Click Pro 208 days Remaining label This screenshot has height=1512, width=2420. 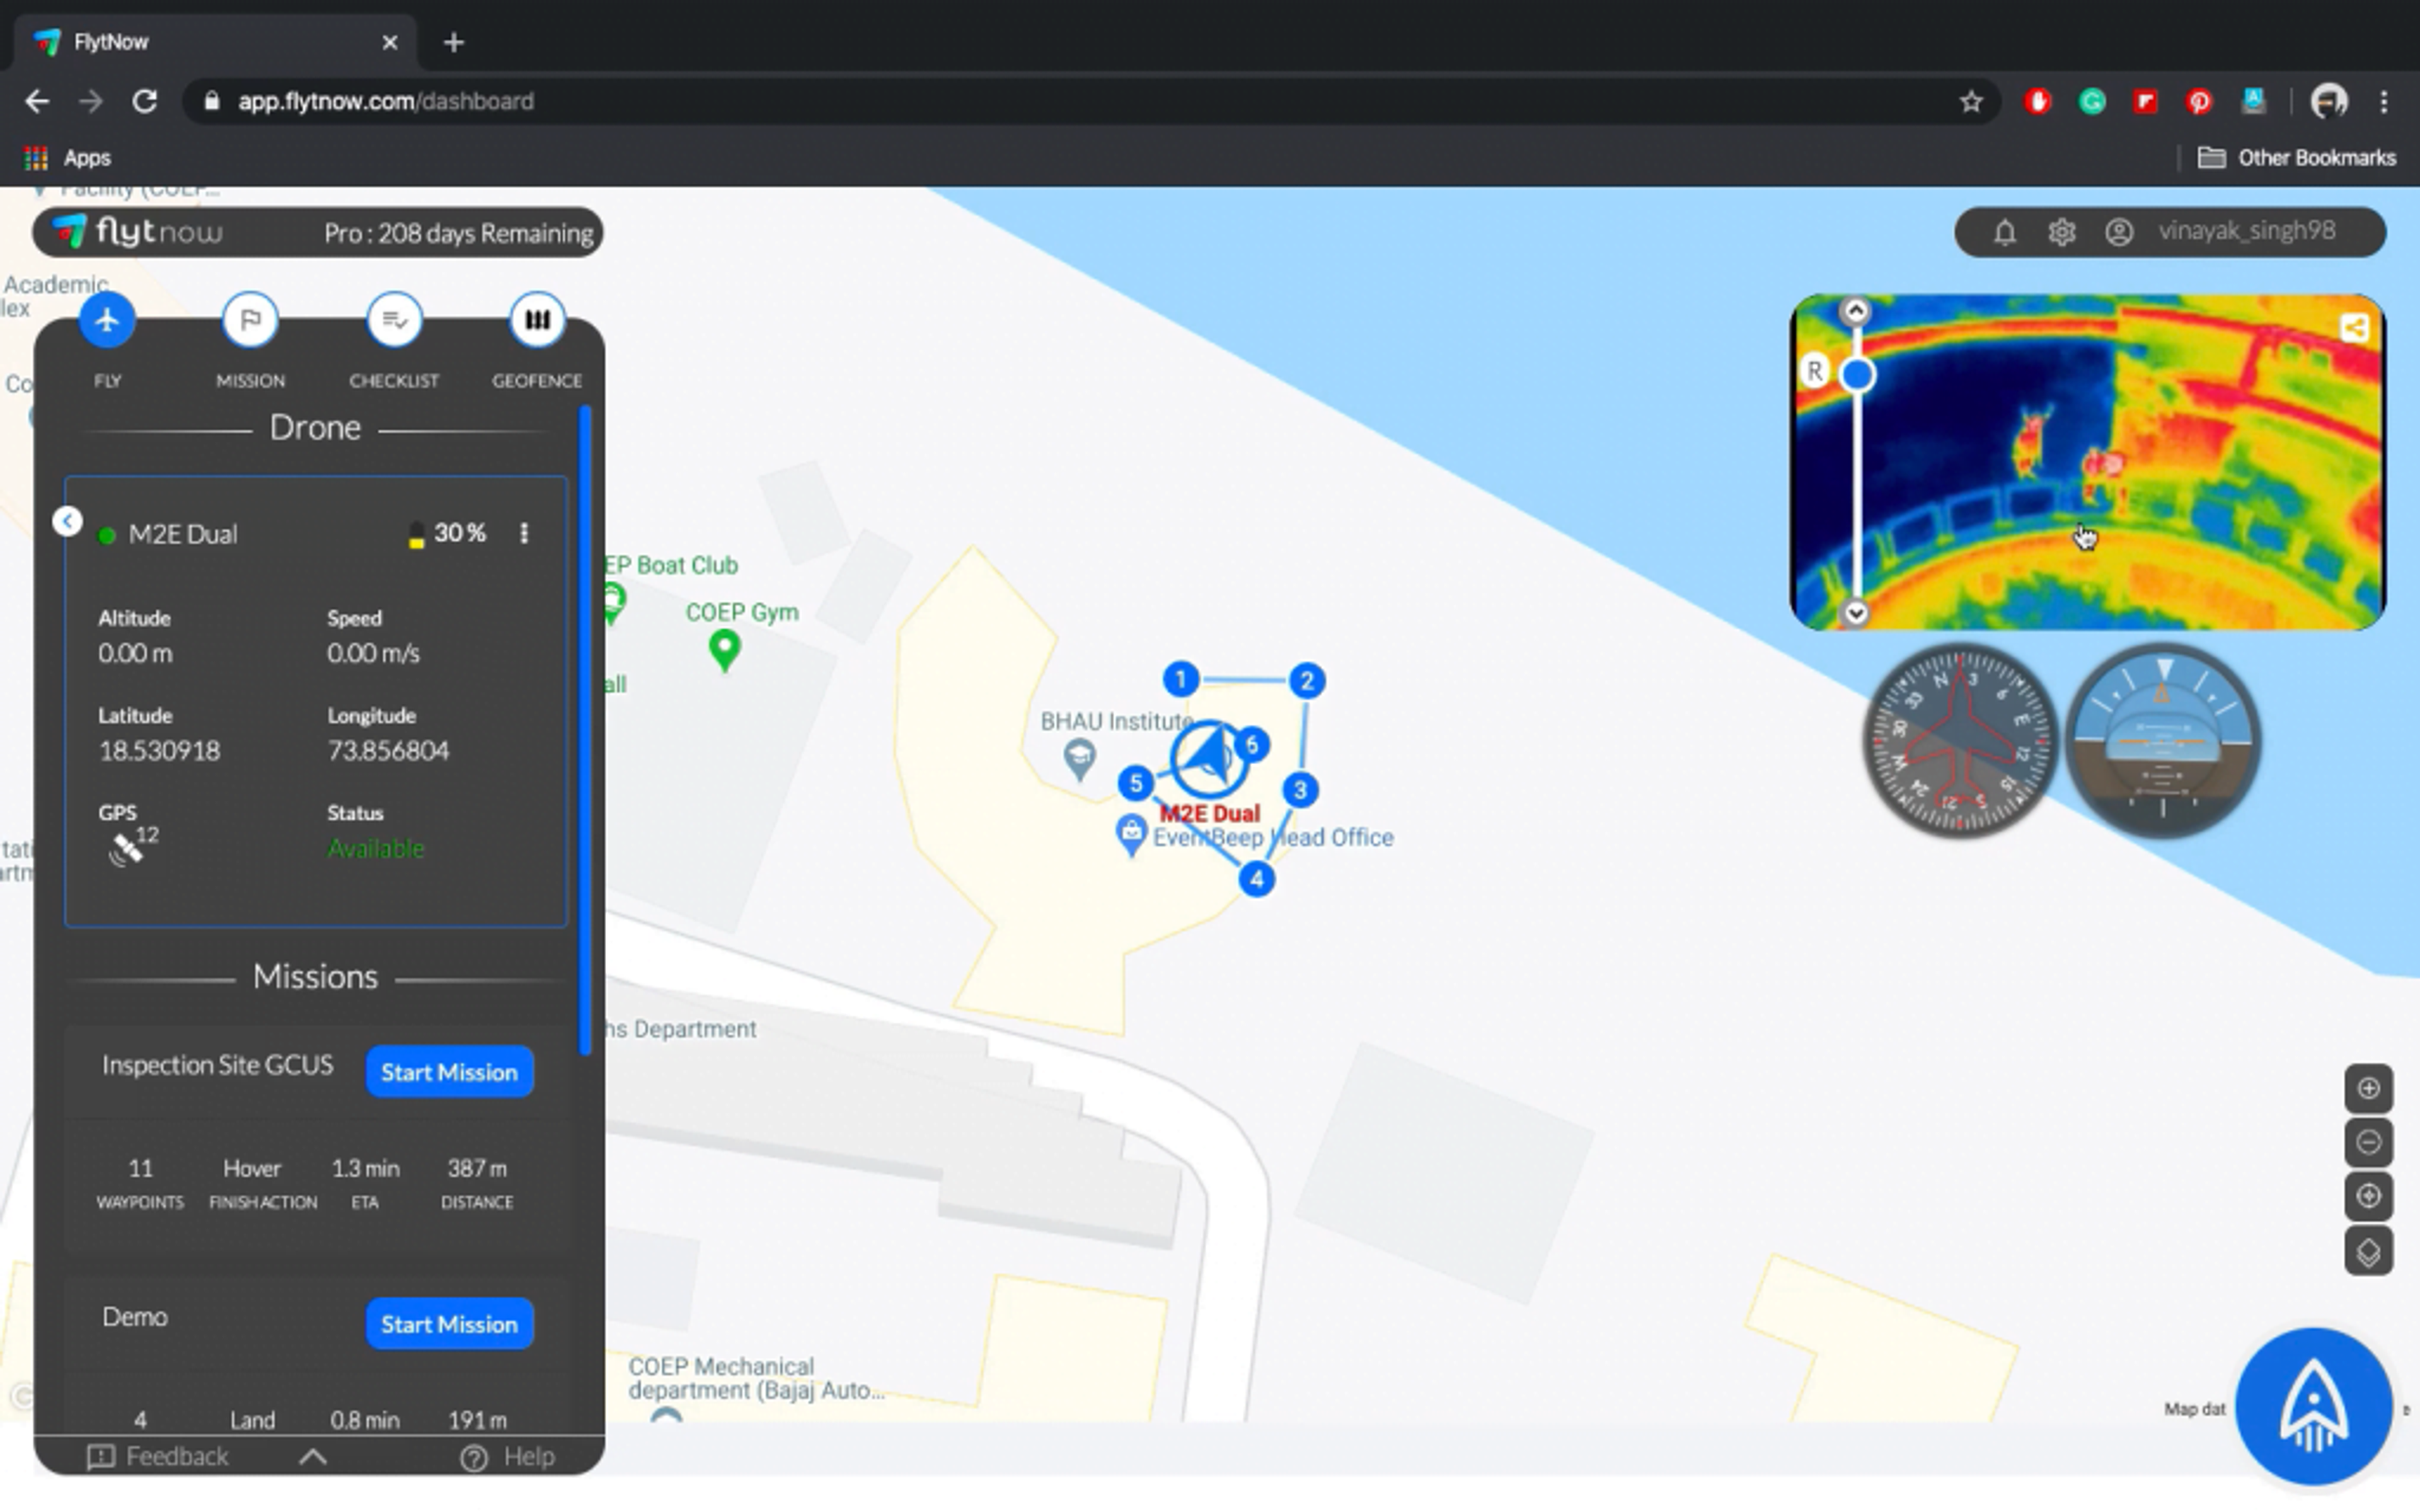tap(458, 233)
